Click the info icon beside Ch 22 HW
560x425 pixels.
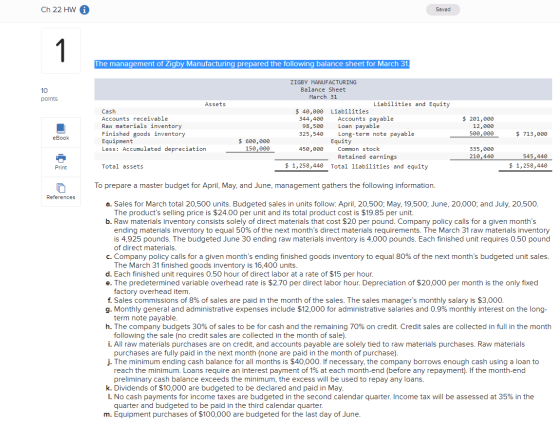coord(84,10)
